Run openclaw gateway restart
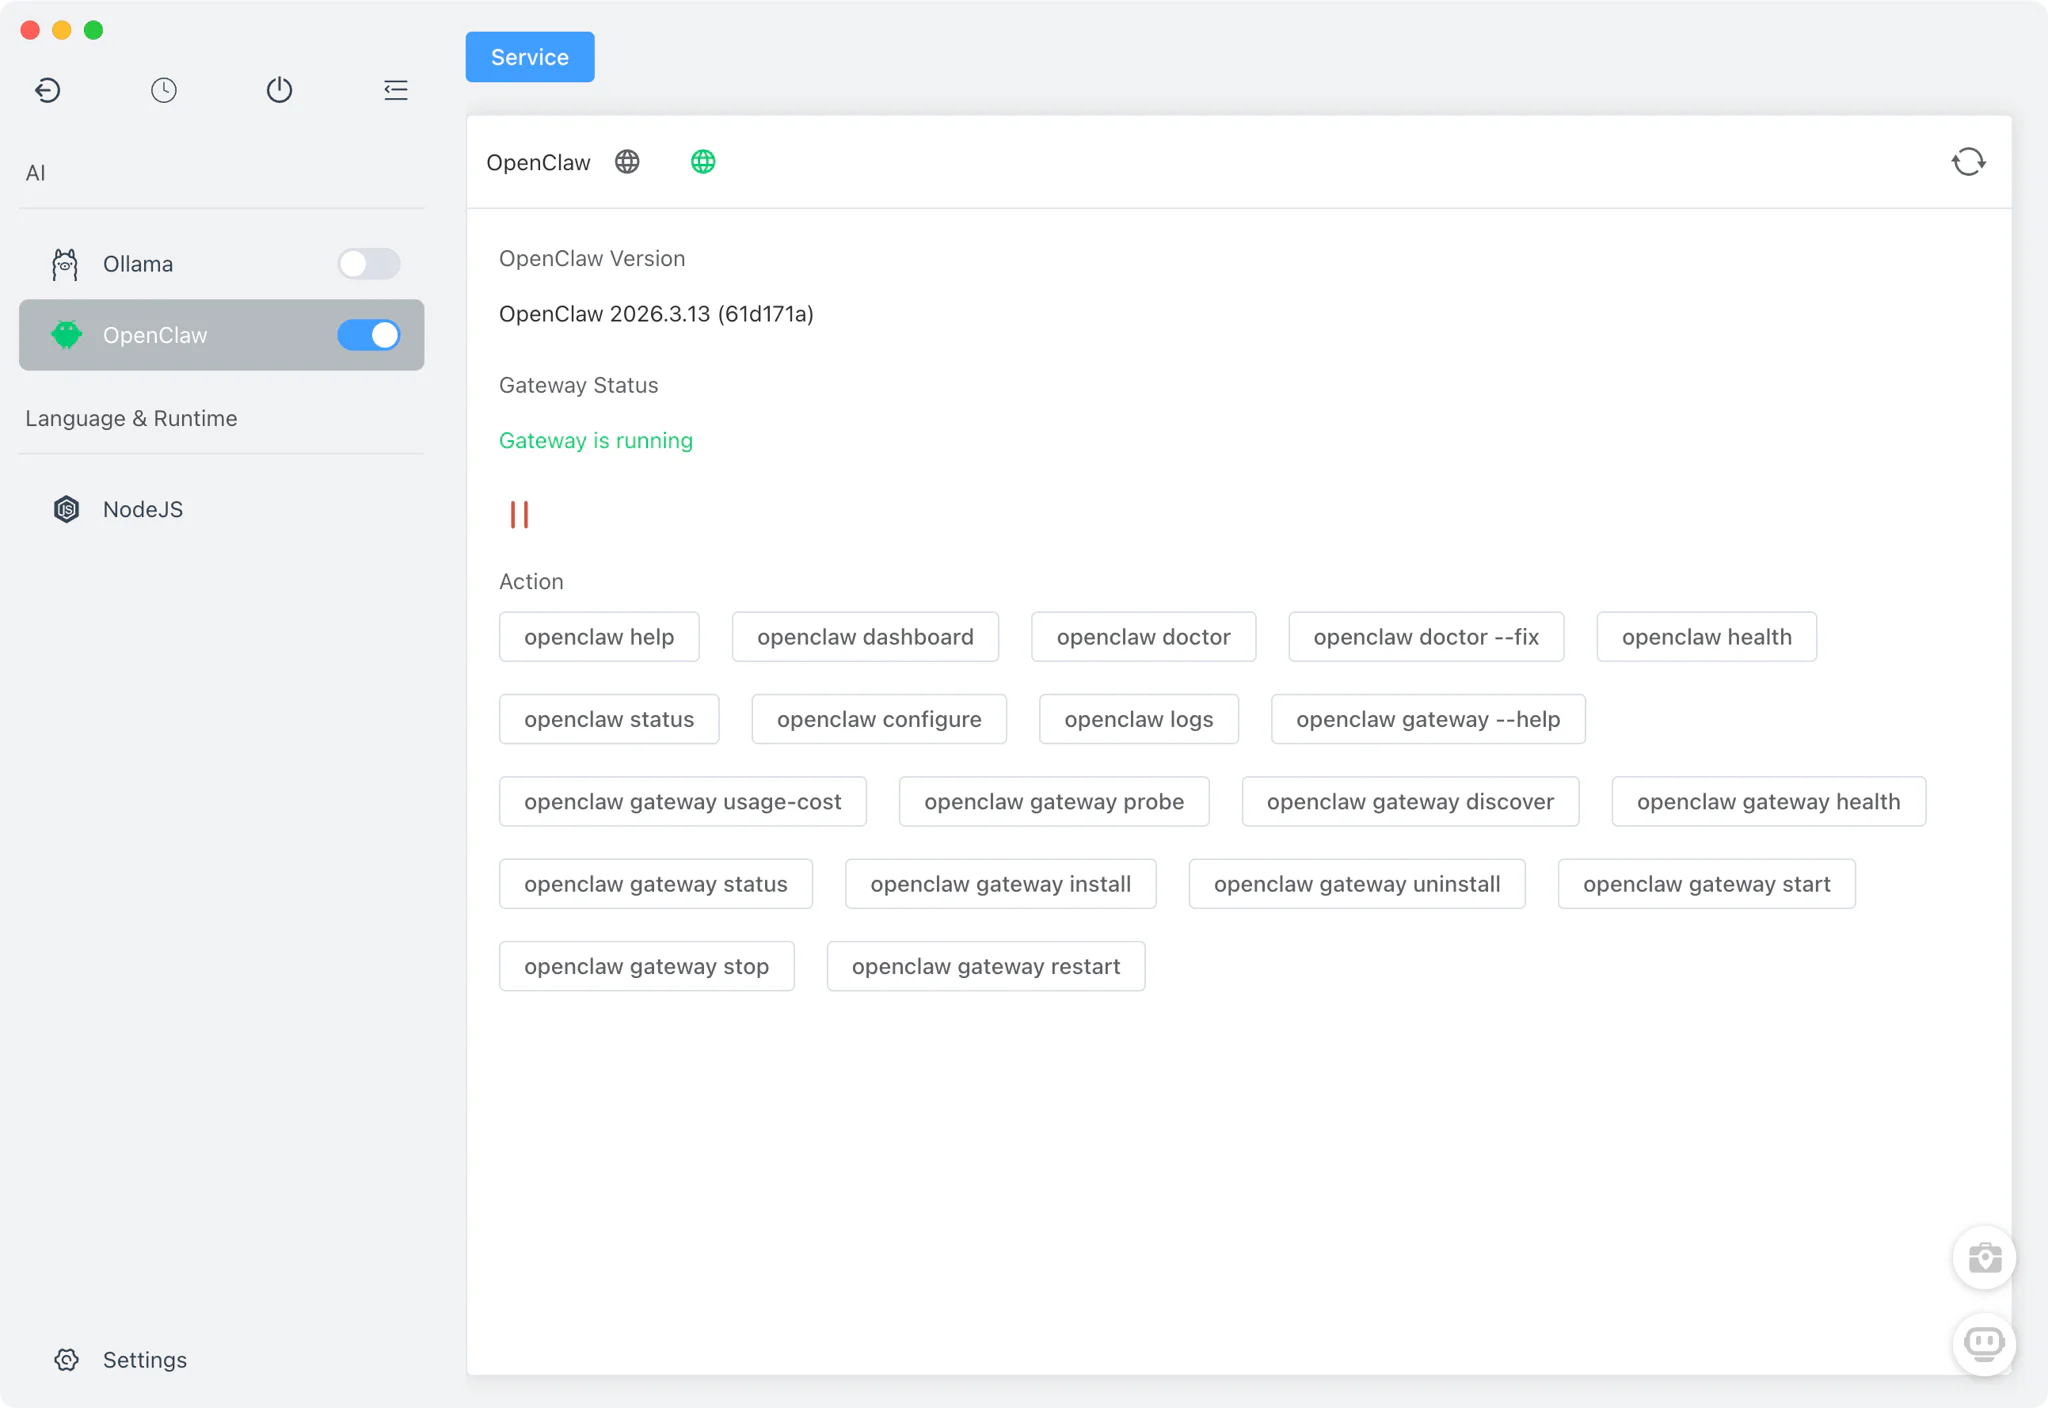 click(x=985, y=966)
